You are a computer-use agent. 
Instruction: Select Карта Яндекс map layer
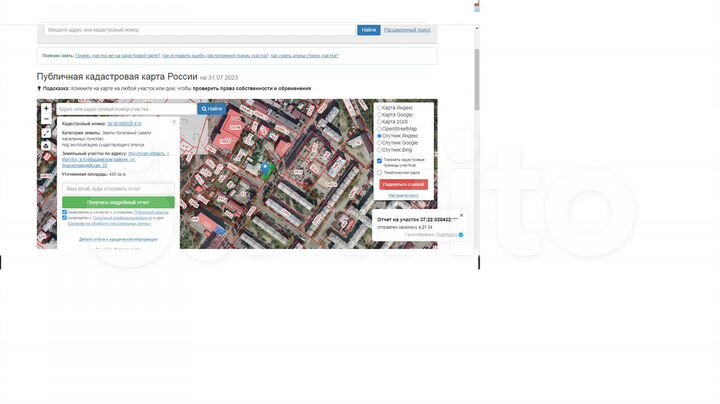[379, 107]
